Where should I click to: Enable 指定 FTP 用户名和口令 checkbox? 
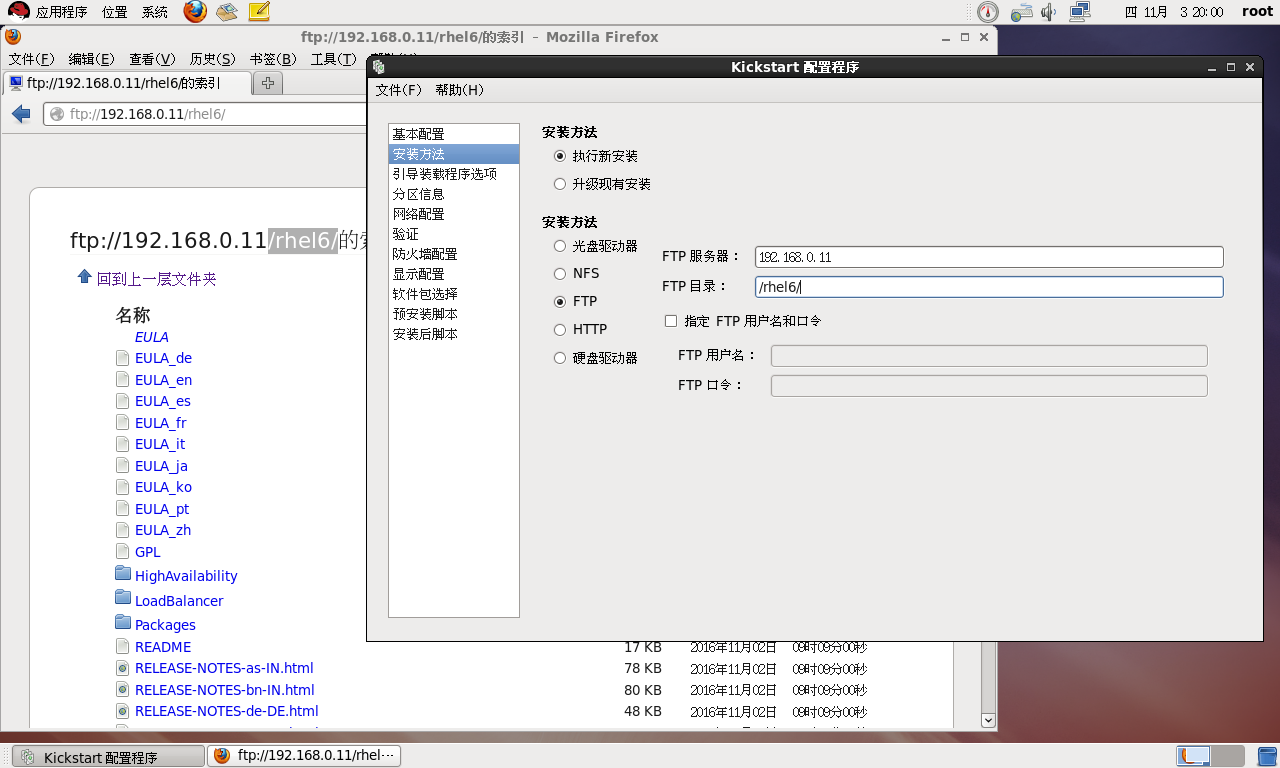point(671,321)
